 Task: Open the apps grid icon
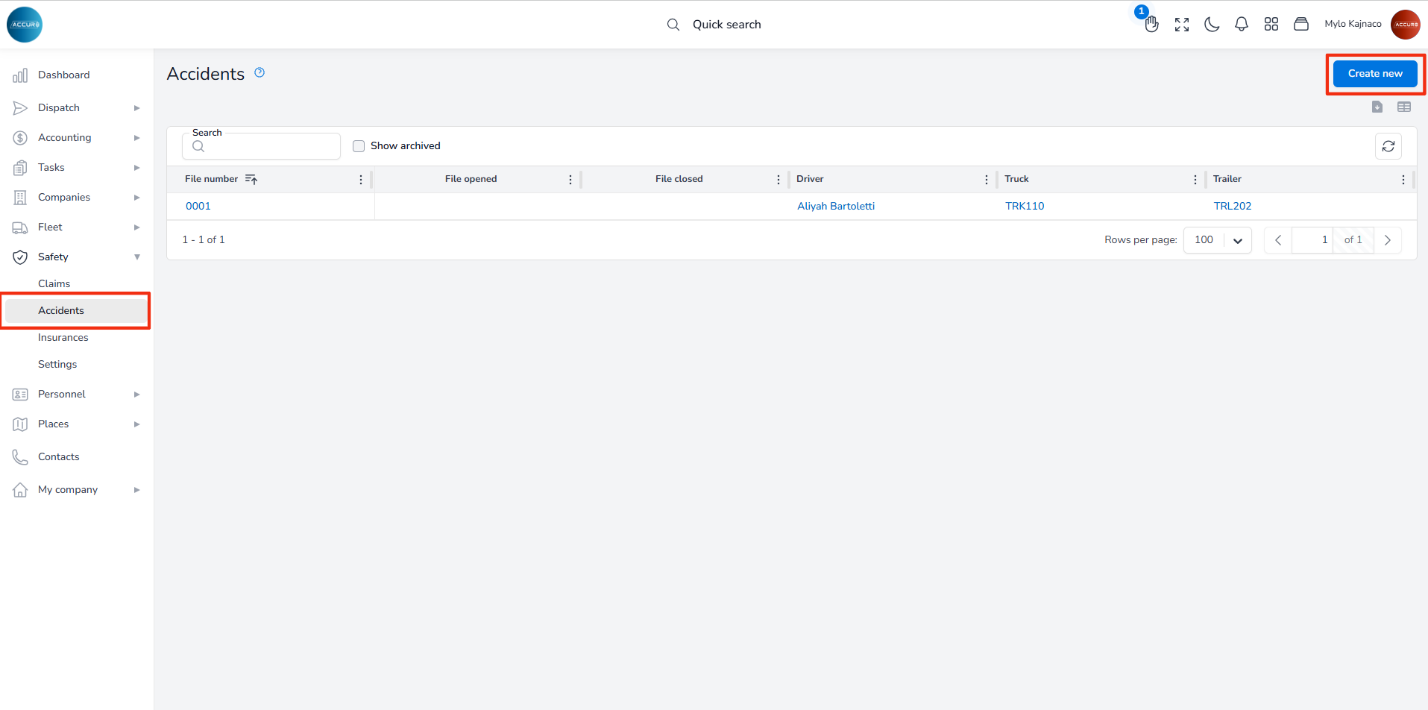(x=1271, y=24)
